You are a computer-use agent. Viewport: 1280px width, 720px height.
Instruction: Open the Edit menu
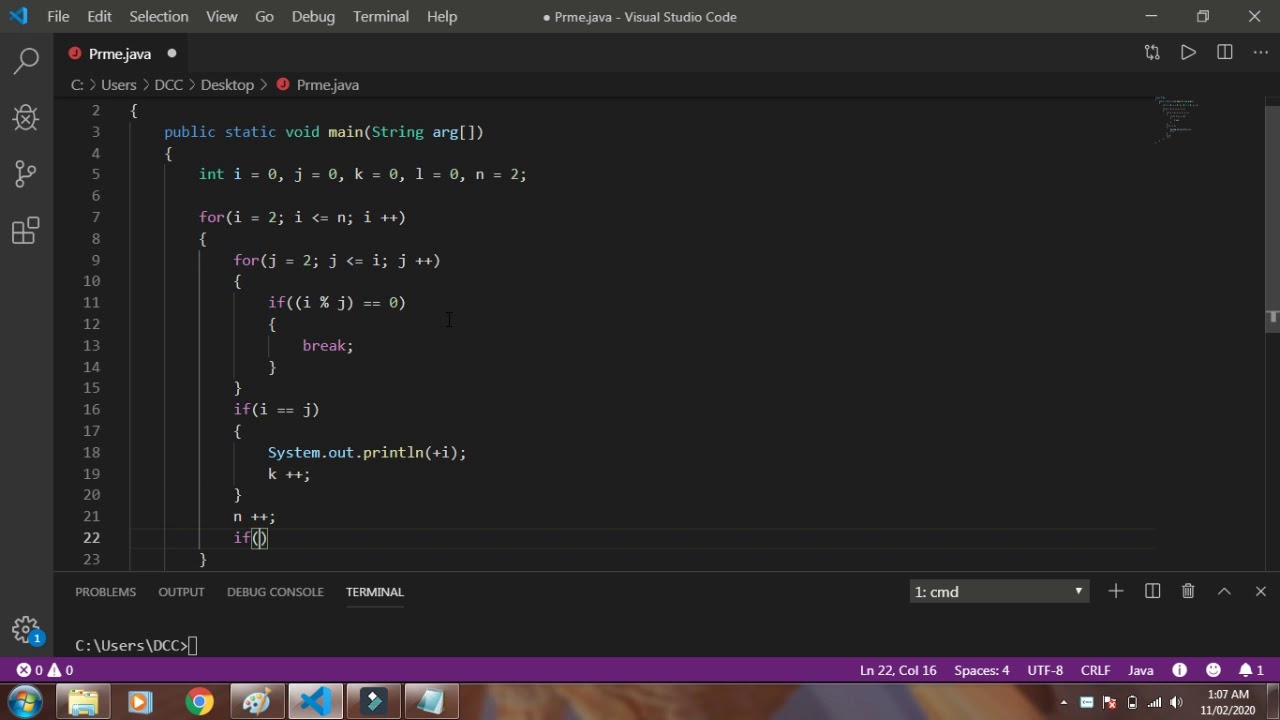pos(99,16)
